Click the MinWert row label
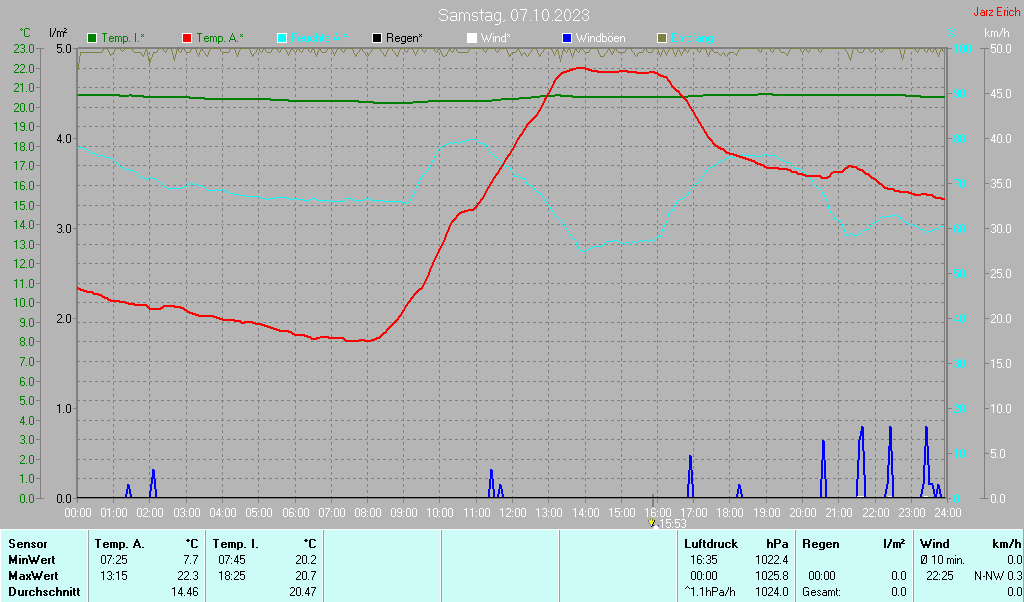Viewport: 1024px width, 602px height. (32, 560)
